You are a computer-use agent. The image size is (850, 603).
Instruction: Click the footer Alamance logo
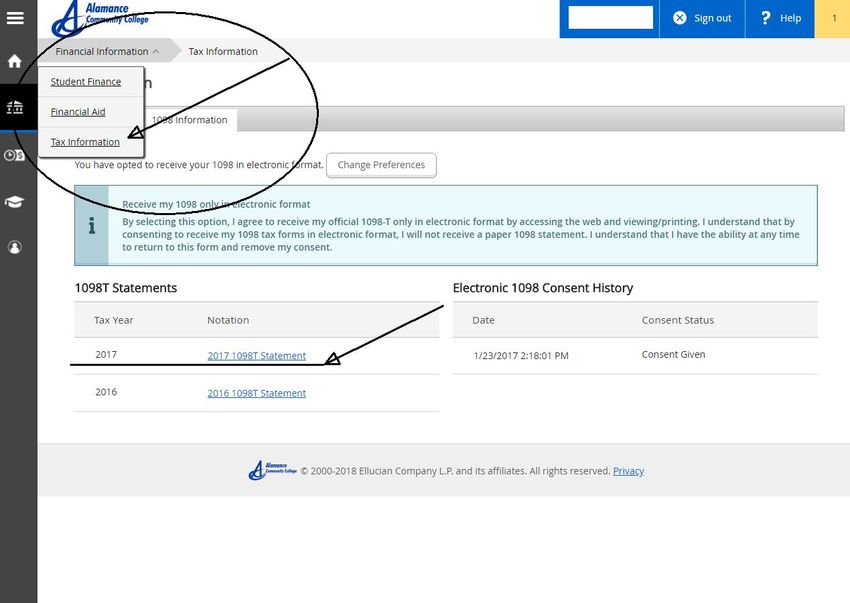273,470
